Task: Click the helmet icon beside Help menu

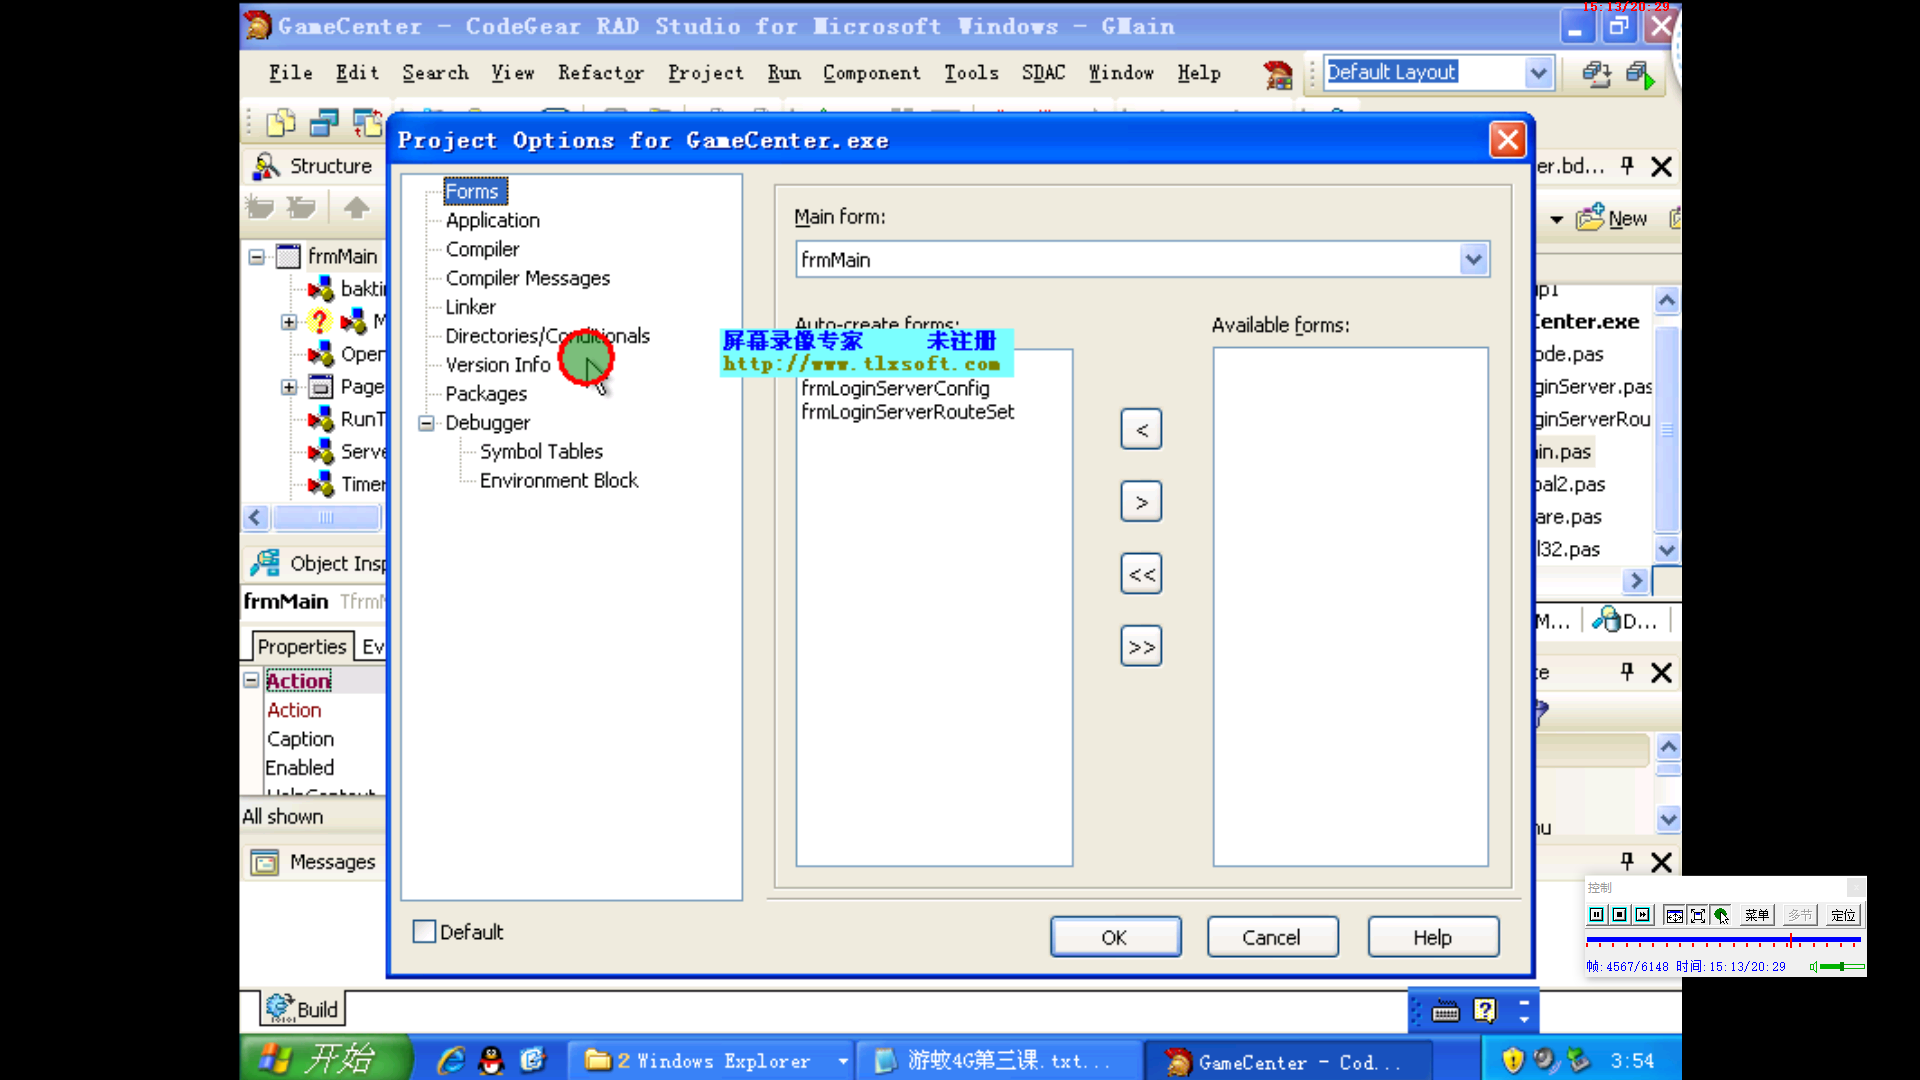Action: (1277, 75)
